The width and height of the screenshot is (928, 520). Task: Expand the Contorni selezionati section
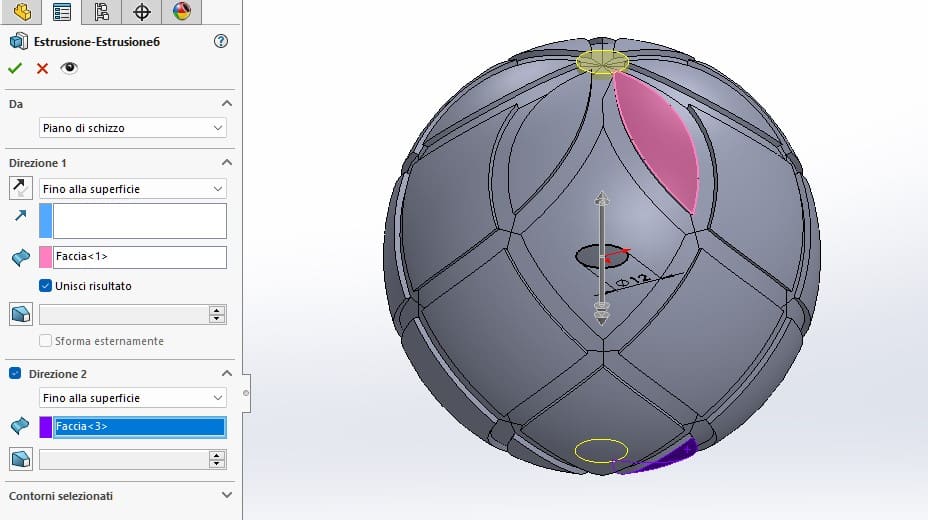(227, 495)
